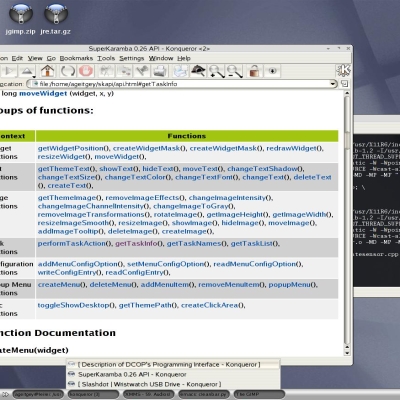Open the Edit menu

(17, 58)
